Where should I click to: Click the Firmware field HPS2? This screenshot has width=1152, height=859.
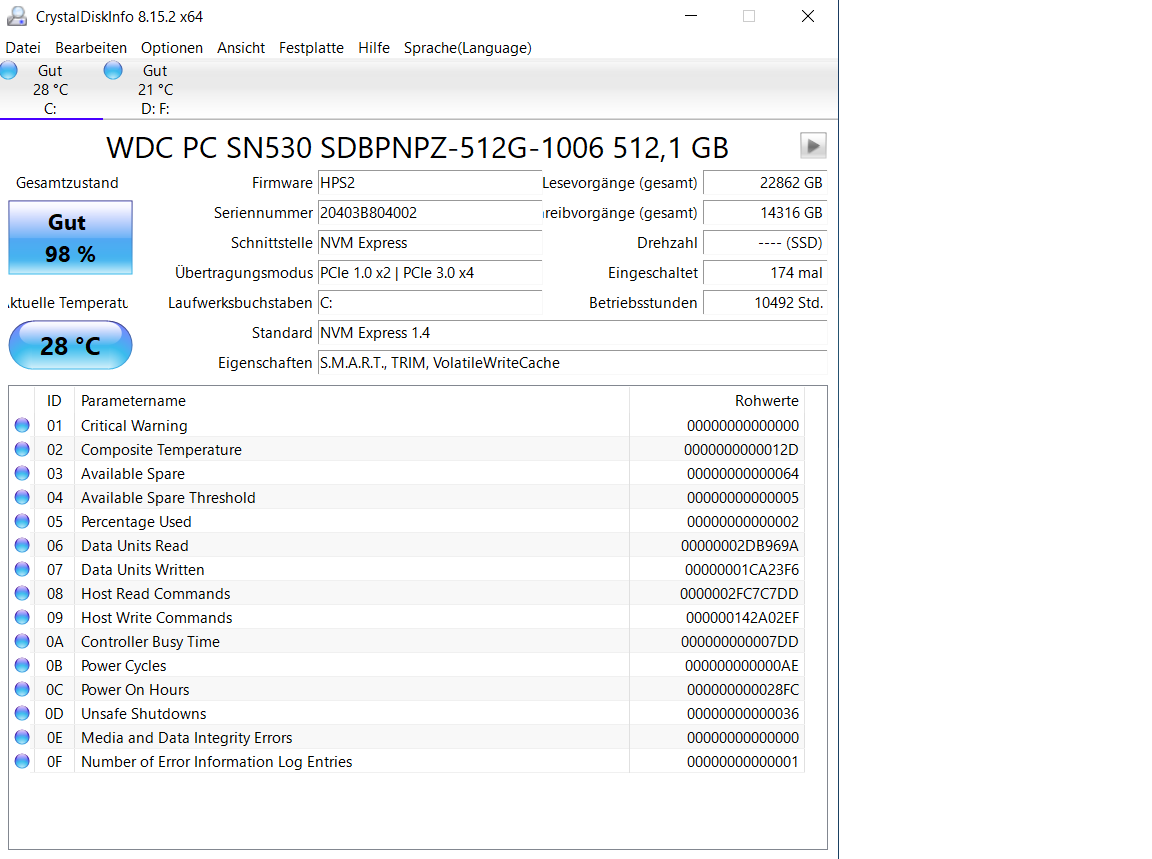coord(430,183)
